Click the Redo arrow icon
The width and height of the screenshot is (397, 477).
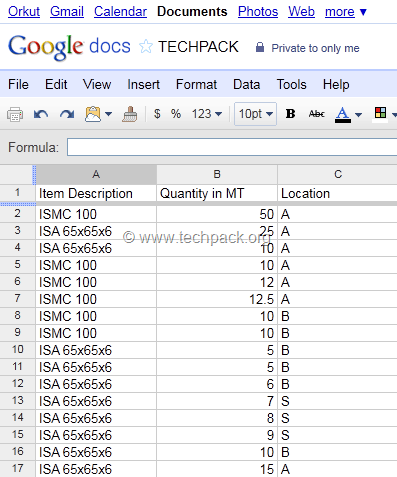point(67,114)
